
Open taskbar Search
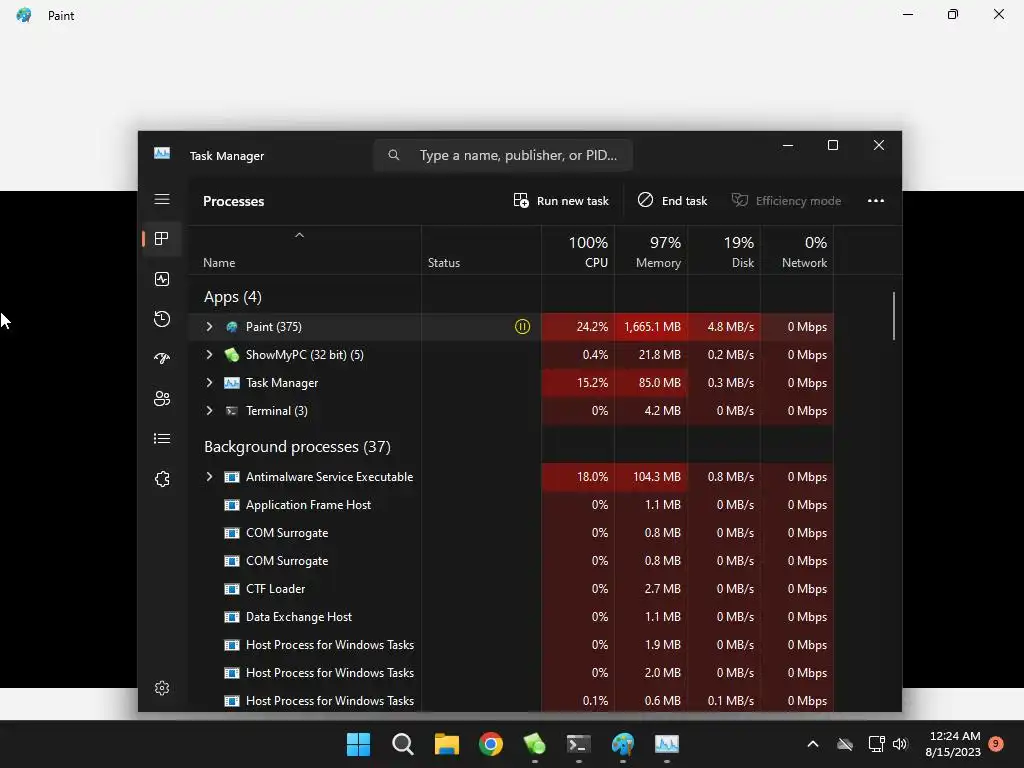coord(402,744)
